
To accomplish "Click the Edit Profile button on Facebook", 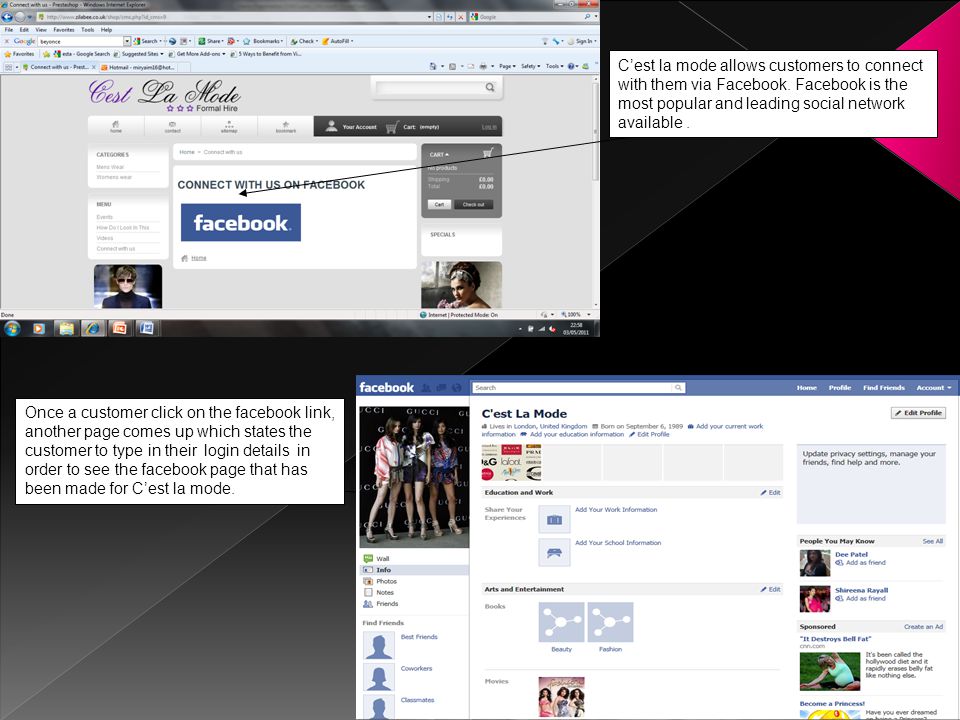I will [x=918, y=413].
